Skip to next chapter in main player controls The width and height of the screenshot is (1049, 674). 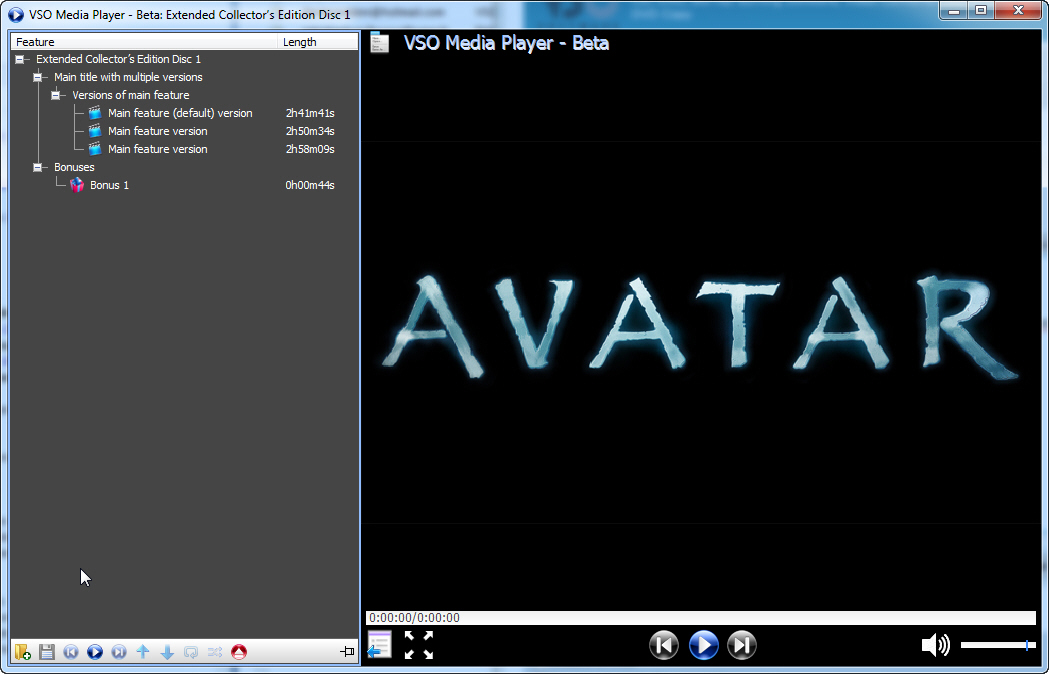click(742, 645)
